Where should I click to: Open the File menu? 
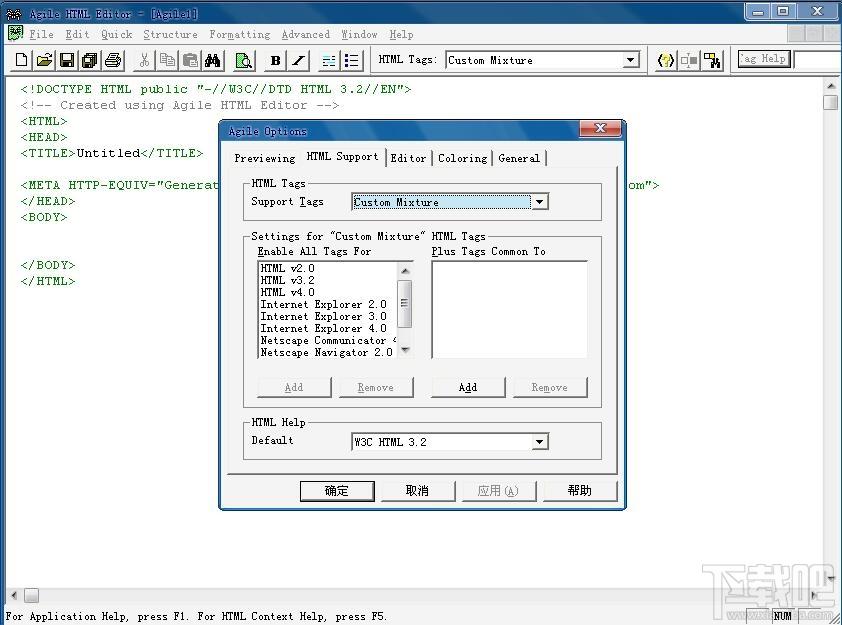(x=41, y=34)
